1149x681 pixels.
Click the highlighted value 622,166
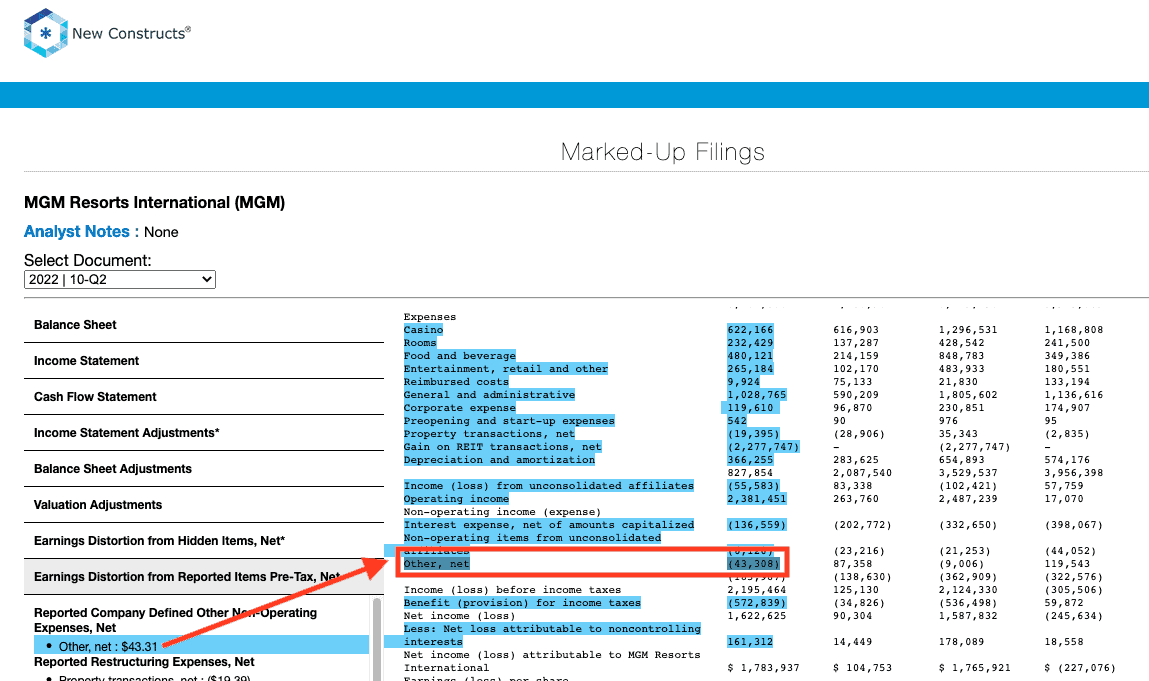click(750, 330)
